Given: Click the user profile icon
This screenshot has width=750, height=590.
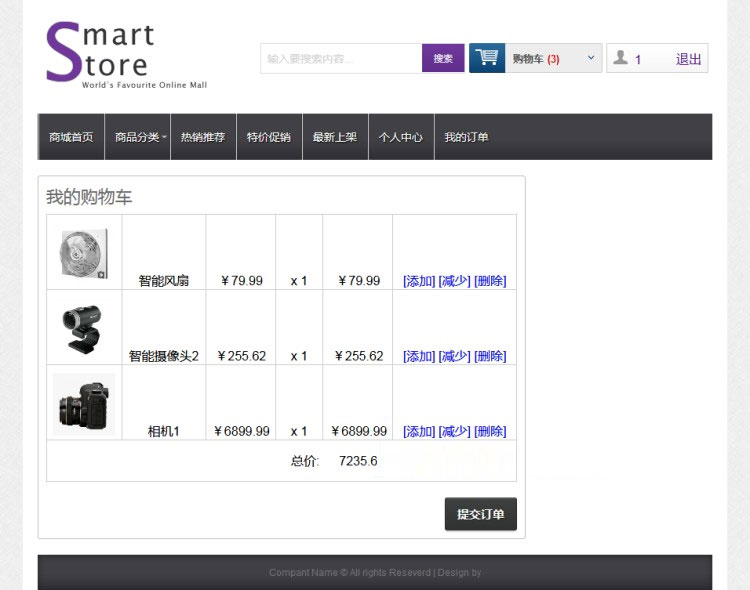Looking at the screenshot, I should 621,58.
